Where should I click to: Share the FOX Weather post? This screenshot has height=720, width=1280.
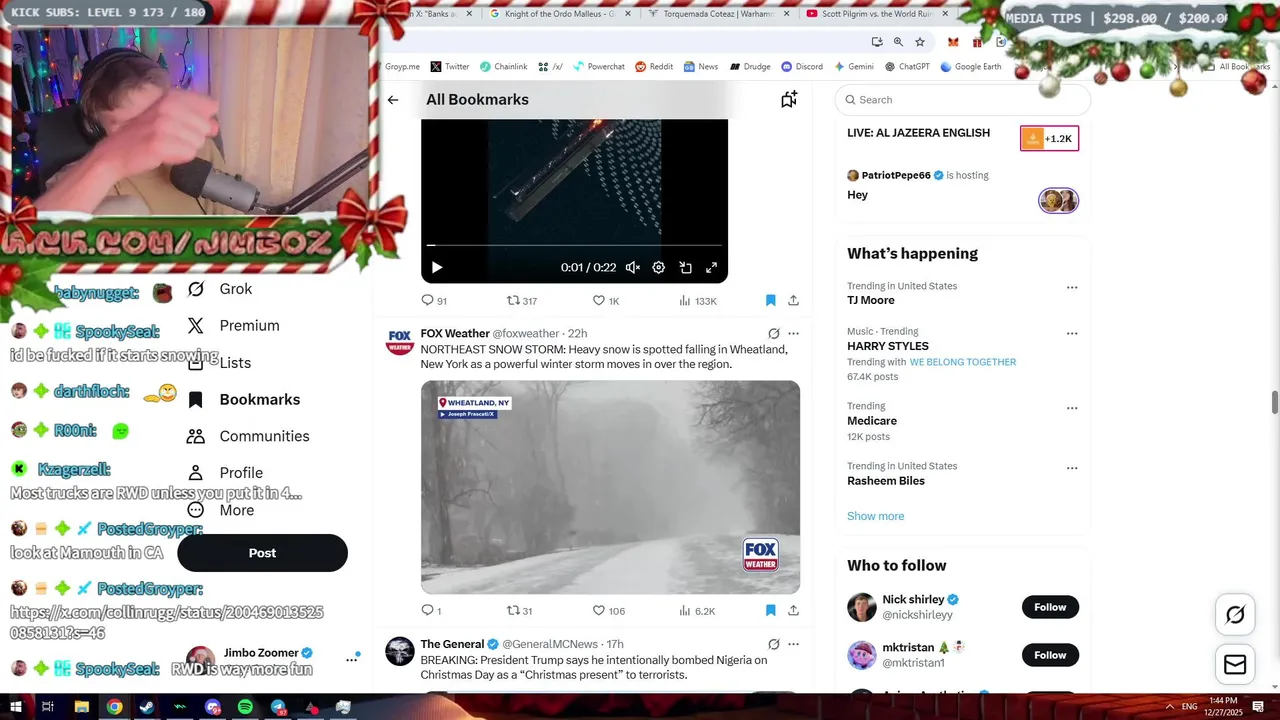pyautogui.click(x=793, y=611)
